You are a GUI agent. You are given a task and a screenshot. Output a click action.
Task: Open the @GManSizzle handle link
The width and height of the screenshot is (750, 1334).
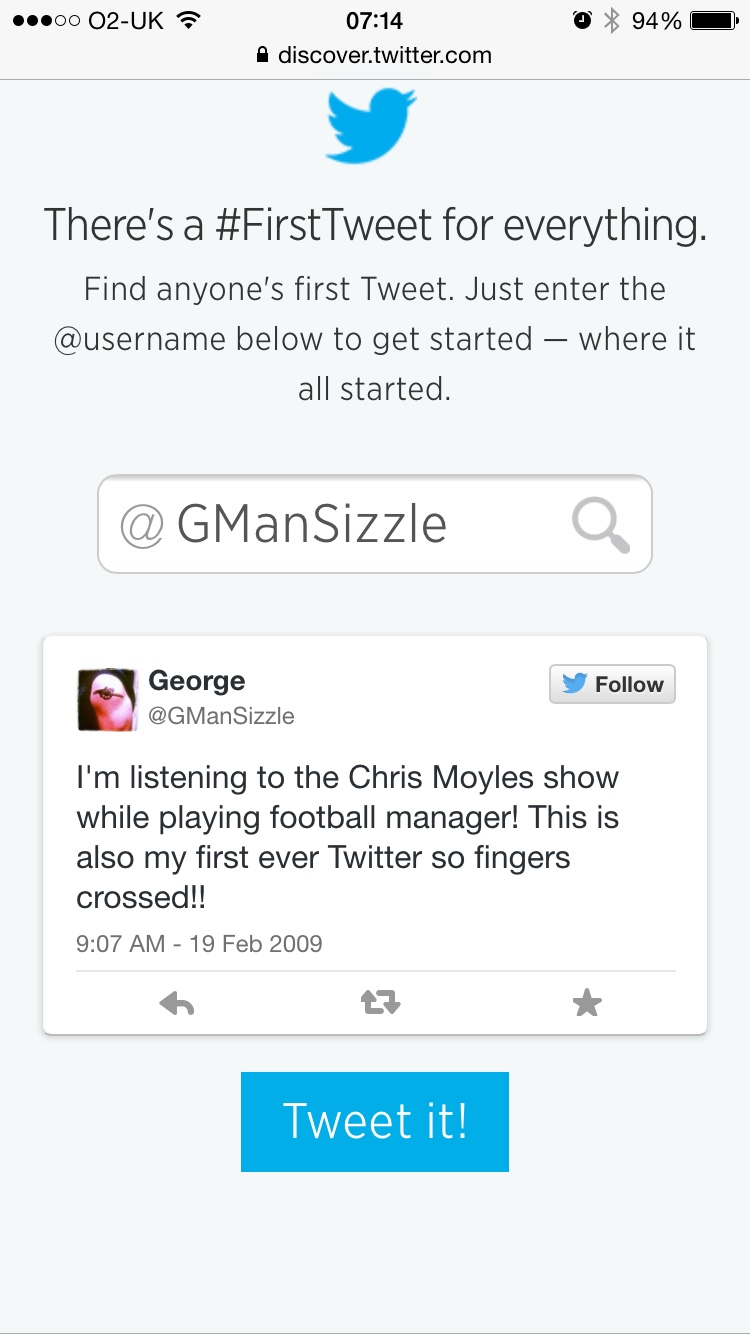click(x=221, y=716)
